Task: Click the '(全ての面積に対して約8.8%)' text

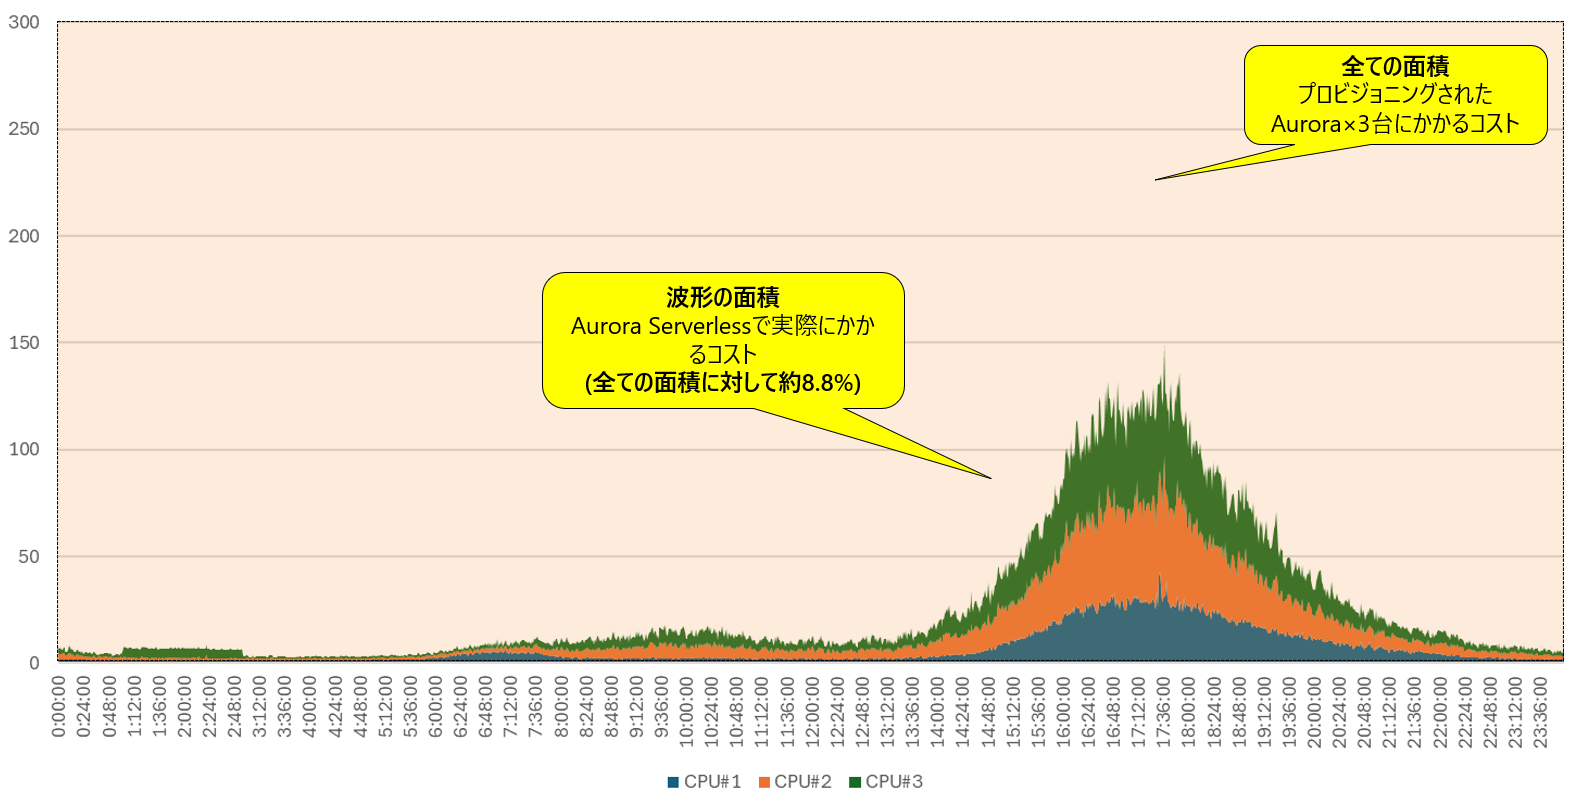Action: click(723, 383)
